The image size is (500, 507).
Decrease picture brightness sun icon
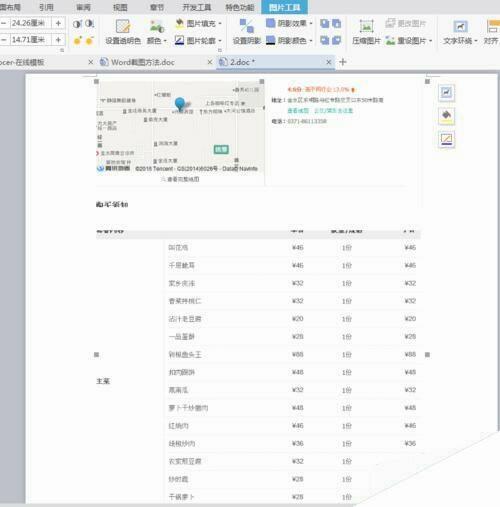89,40
